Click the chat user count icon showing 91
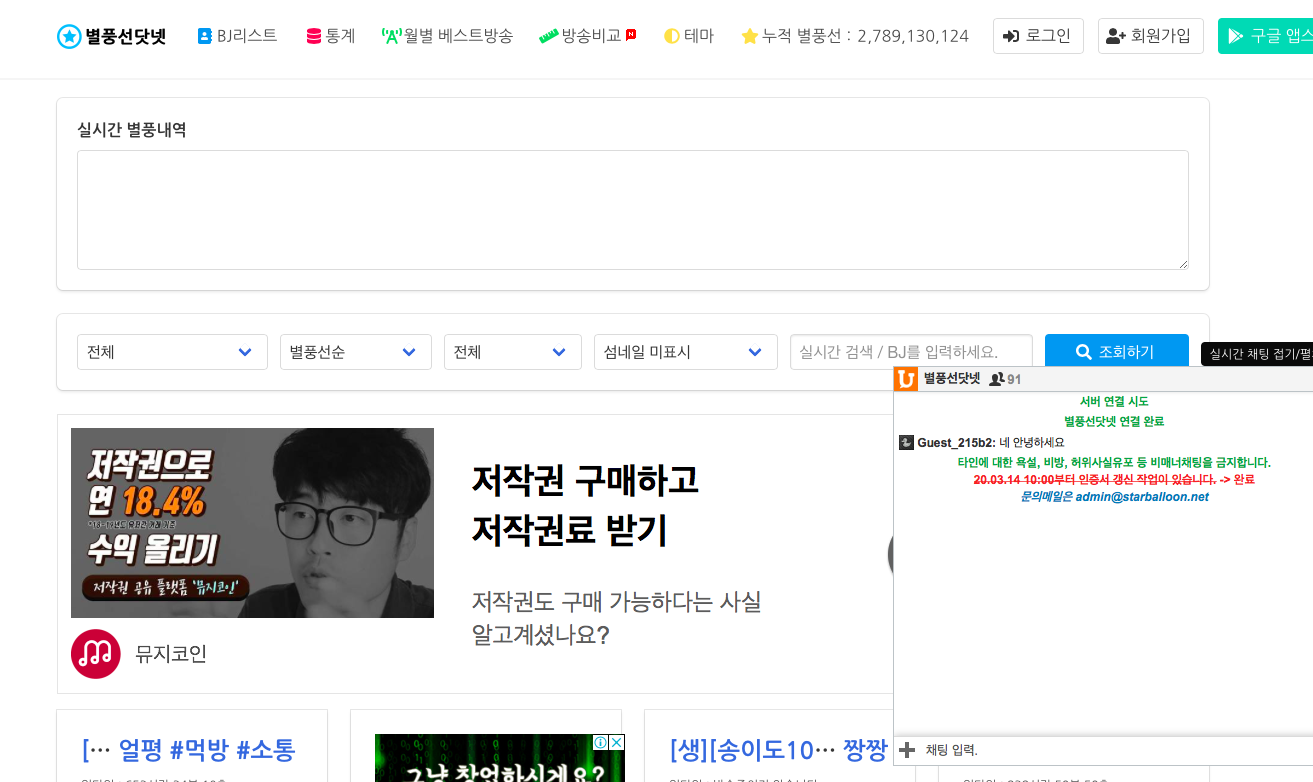The height and width of the screenshot is (782, 1313). click(996, 380)
